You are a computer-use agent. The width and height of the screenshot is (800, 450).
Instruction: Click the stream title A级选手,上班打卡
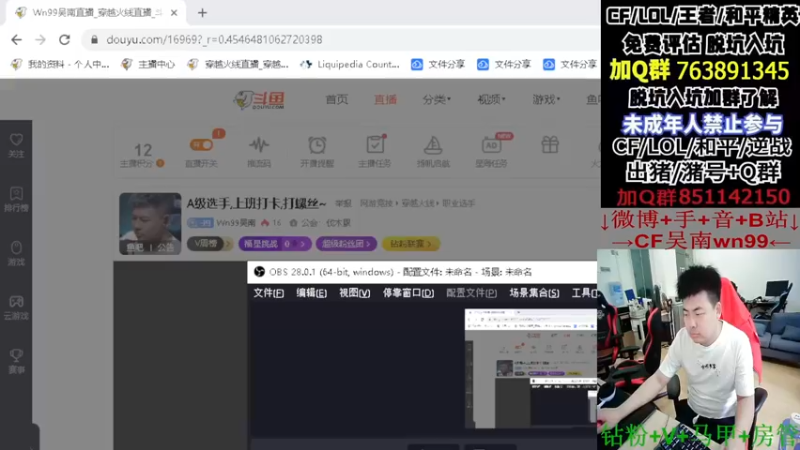[256, 204]
